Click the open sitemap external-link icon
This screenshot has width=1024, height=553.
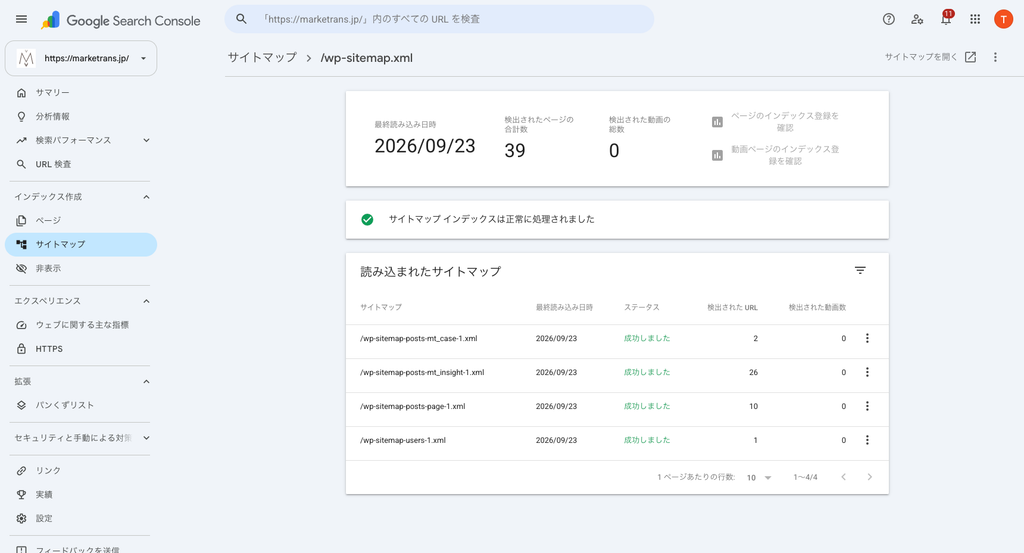click(970, 57)
